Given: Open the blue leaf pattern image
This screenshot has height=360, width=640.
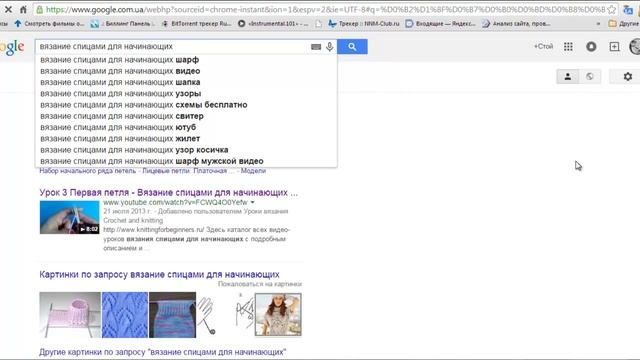Looking at the screenshot, I should [125, 315].
